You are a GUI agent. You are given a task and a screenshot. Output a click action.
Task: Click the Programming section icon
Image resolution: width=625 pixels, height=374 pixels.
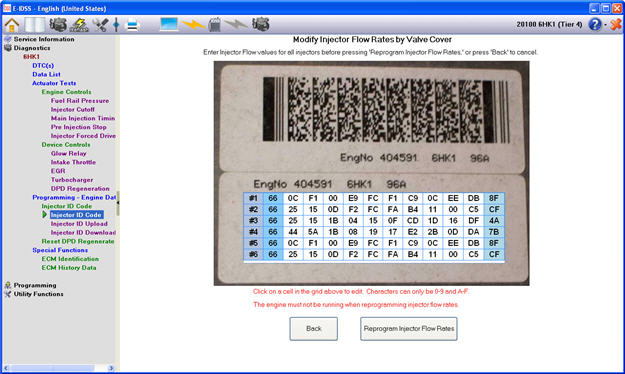click(8, 285)
